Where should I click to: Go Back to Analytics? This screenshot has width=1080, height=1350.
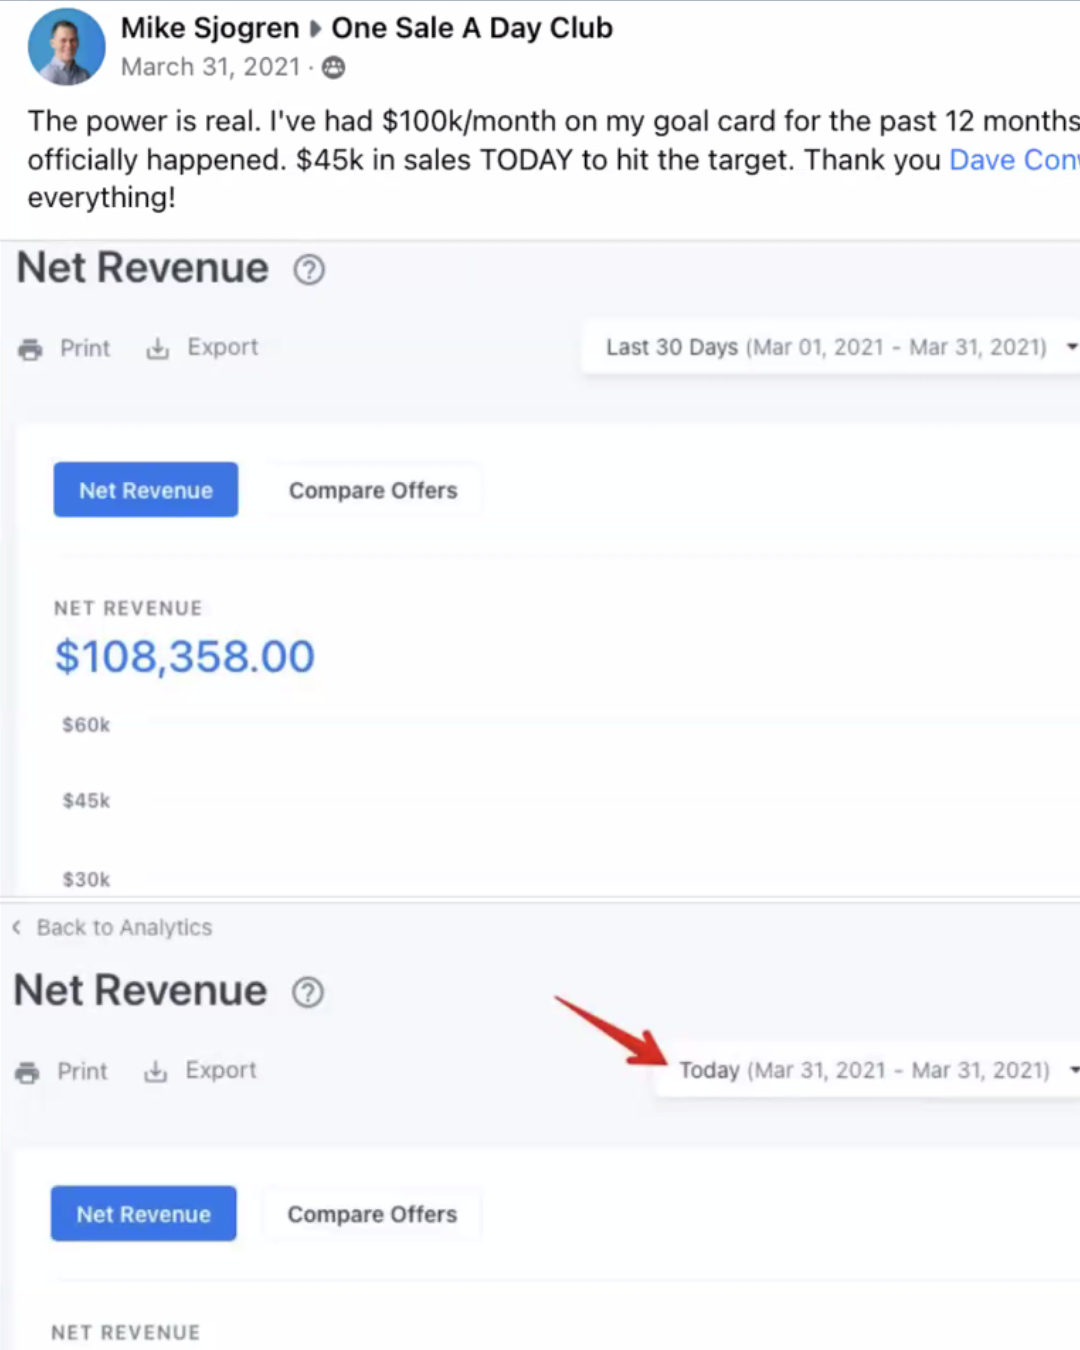pos(124,928)
